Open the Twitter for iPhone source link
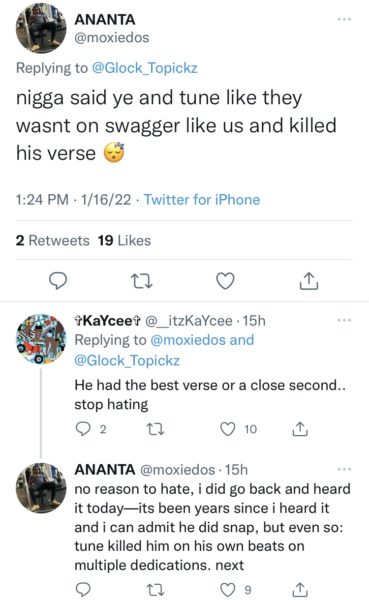Image resolution: width=369 pixels, height=600 pixels. click(x=202, y=200)
